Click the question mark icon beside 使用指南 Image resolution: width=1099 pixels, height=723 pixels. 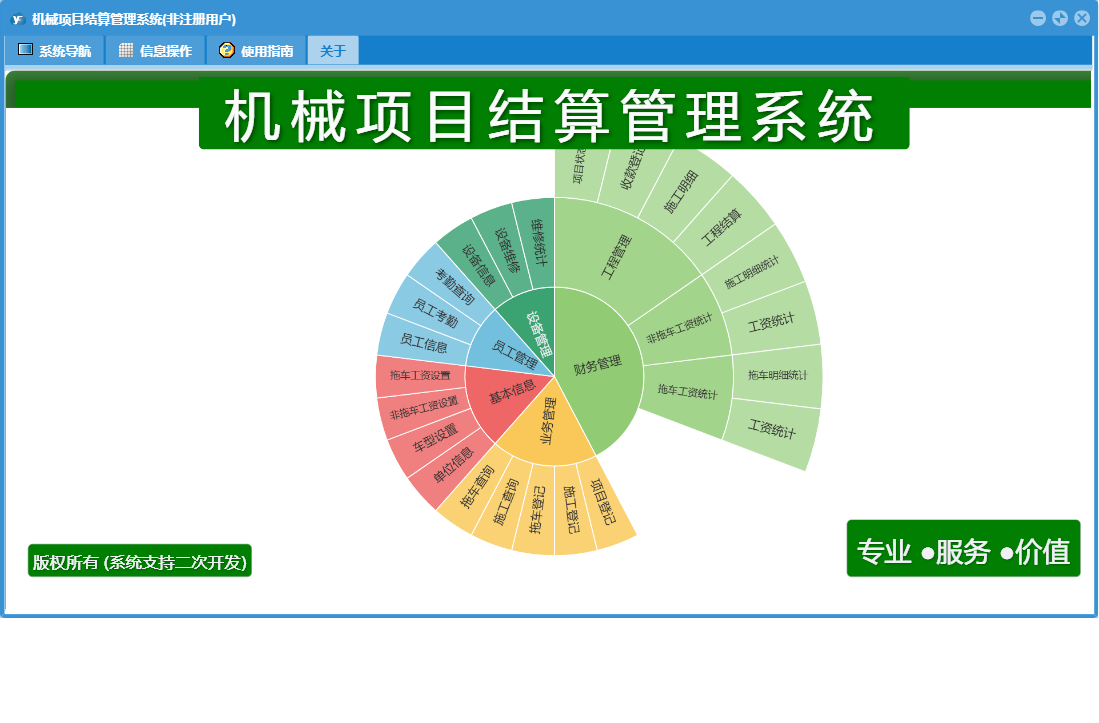point(226,50)
